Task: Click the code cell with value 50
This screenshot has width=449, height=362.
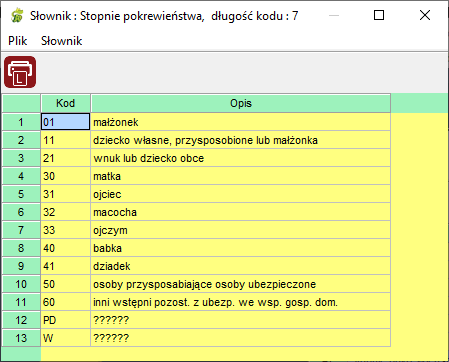Action: click(66, 284)
